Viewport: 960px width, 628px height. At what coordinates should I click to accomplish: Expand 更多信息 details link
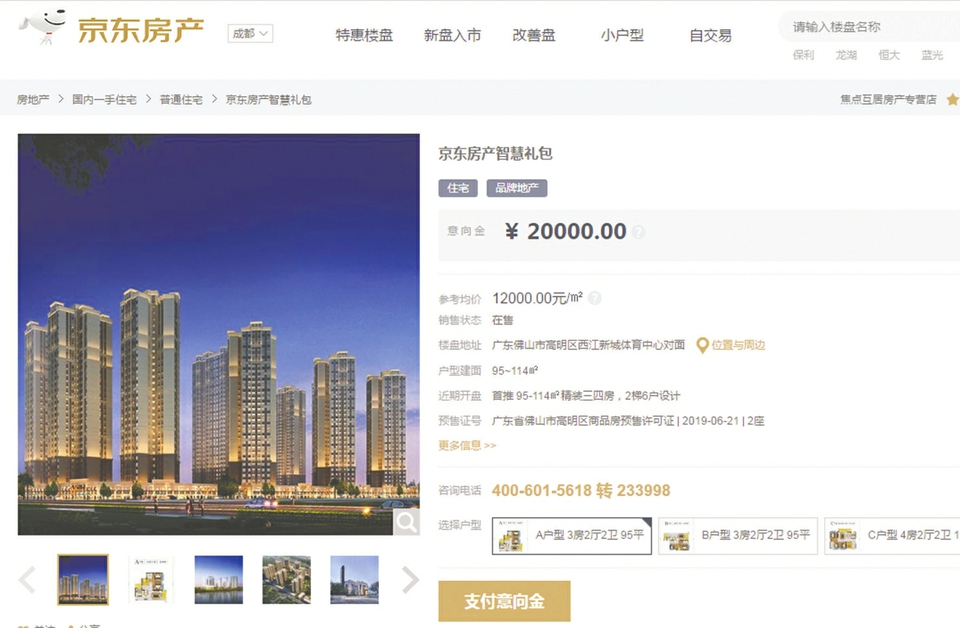pos(467,446)
